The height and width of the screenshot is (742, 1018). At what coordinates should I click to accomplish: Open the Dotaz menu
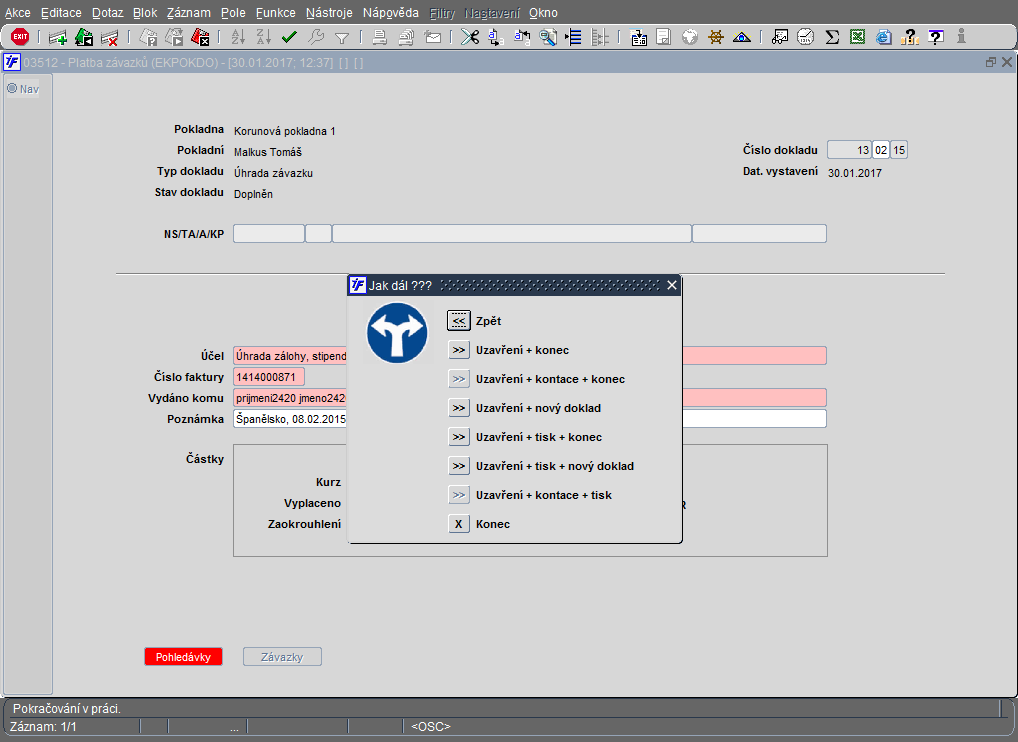click(107, 12)
